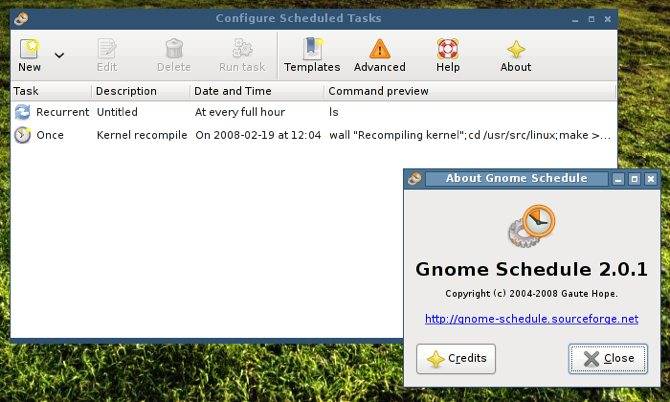Open About dialog window menu icon
The height and width of the screenshot is (402, 670).
coord(414,178)
